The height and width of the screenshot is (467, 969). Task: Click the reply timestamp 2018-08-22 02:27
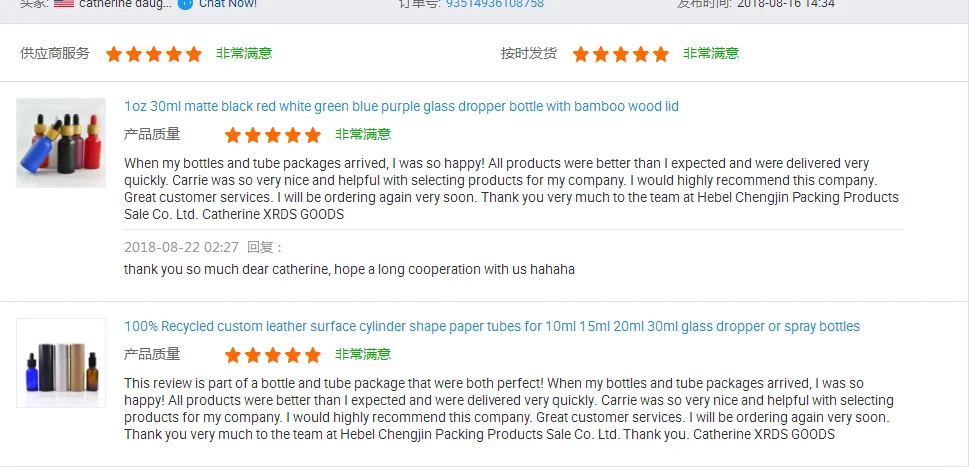point(181,247)
